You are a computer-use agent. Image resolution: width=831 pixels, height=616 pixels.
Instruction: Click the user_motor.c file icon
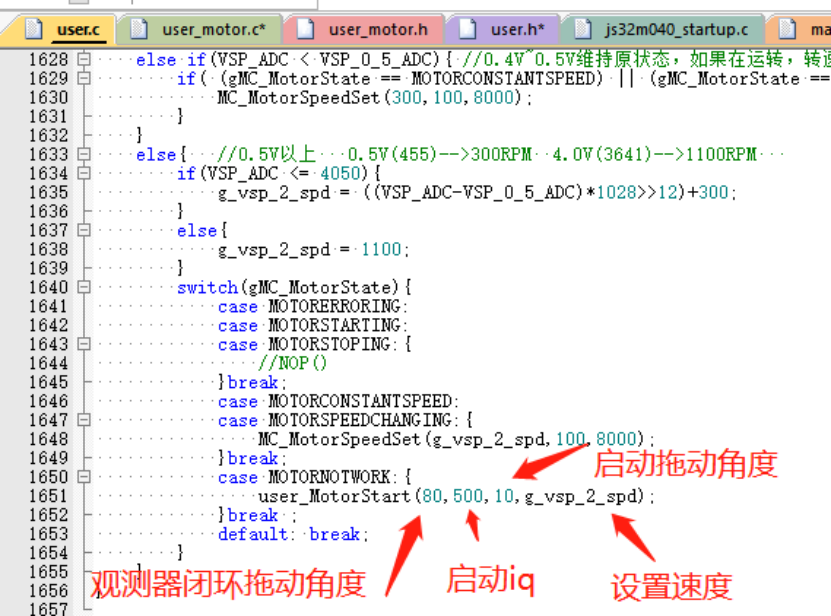139,30
